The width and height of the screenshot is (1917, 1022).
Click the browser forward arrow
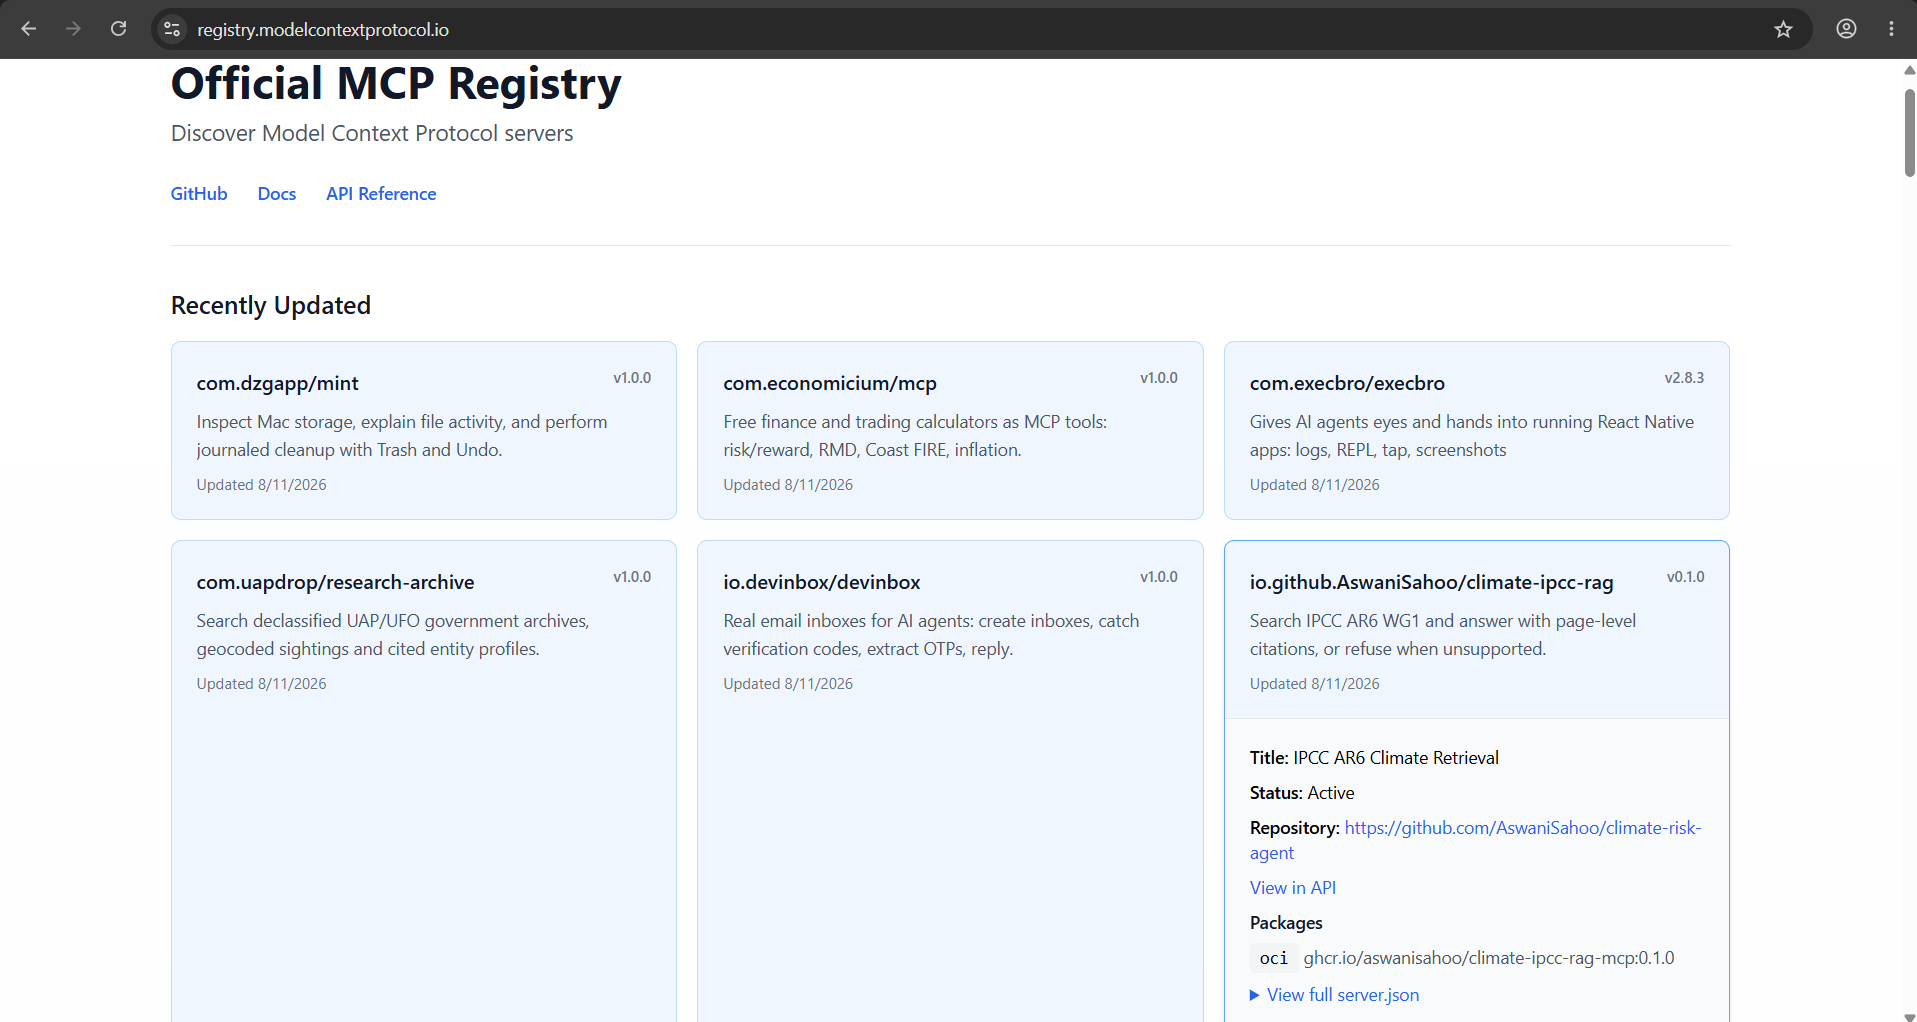tap(73, 29)
